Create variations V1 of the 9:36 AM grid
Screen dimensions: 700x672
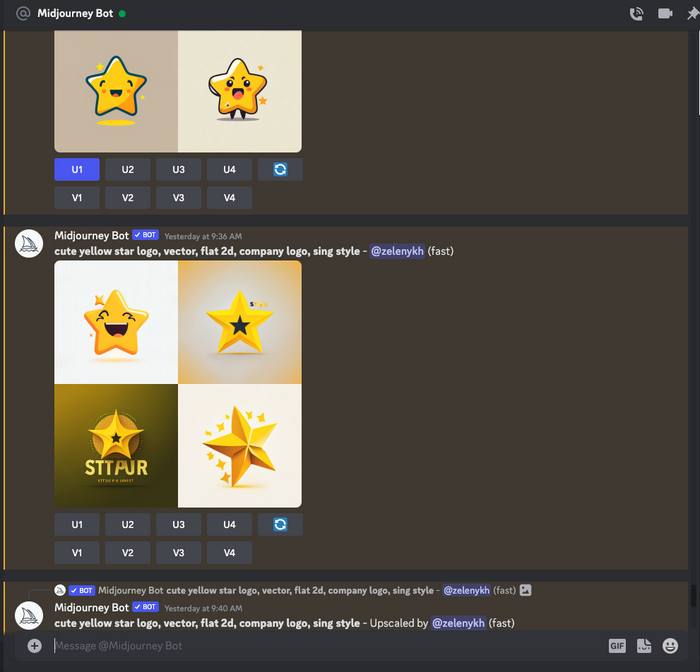click(x=77, y=553)
